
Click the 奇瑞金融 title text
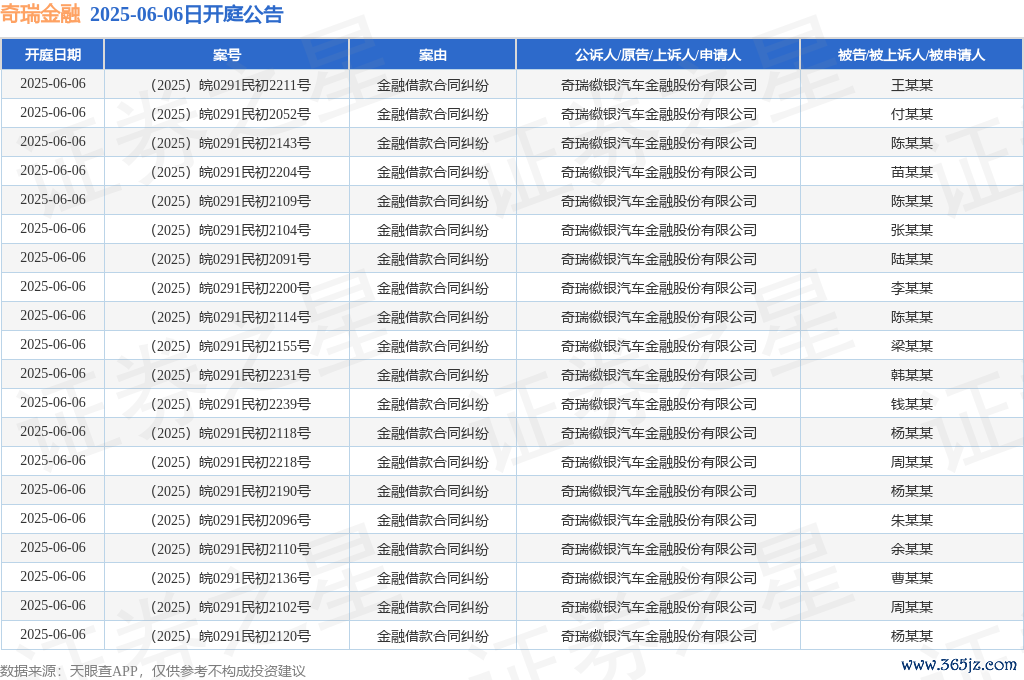coord(40,14)
